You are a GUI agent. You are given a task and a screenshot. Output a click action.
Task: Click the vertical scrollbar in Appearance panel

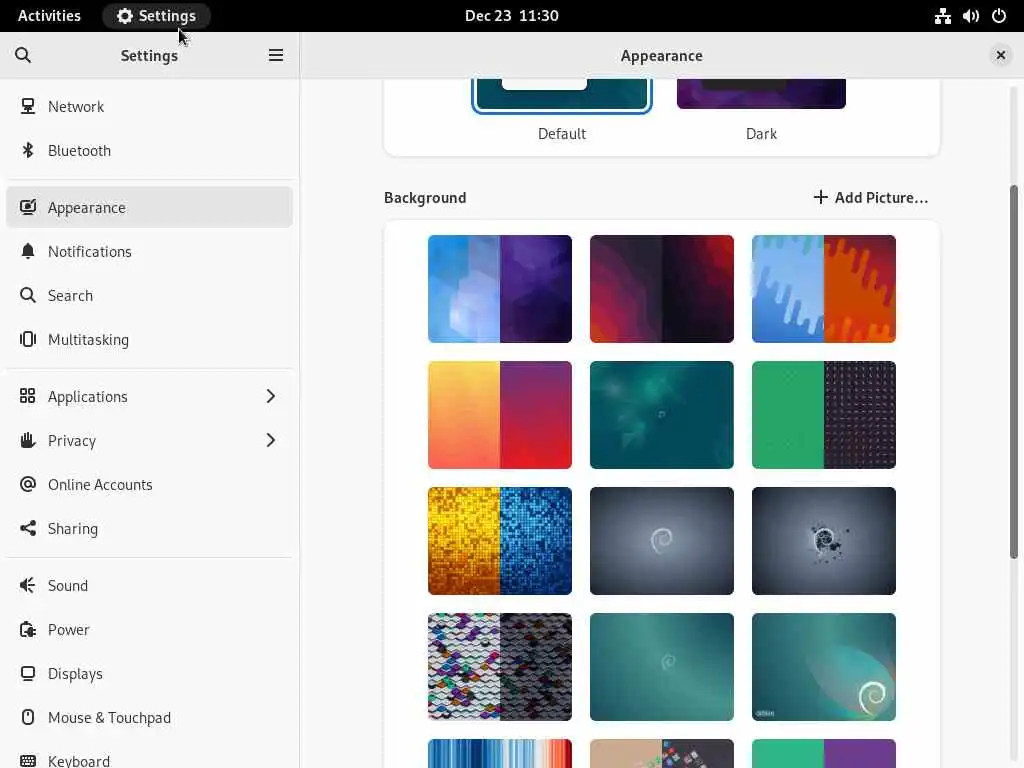pyautogui.click(x=1014, y=372)
